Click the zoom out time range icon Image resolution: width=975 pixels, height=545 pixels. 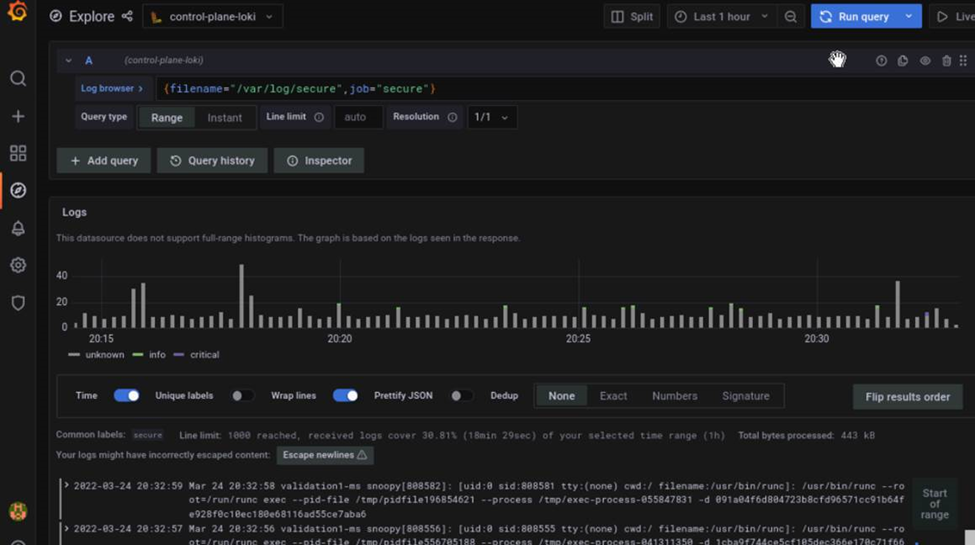tap(790, 17)
